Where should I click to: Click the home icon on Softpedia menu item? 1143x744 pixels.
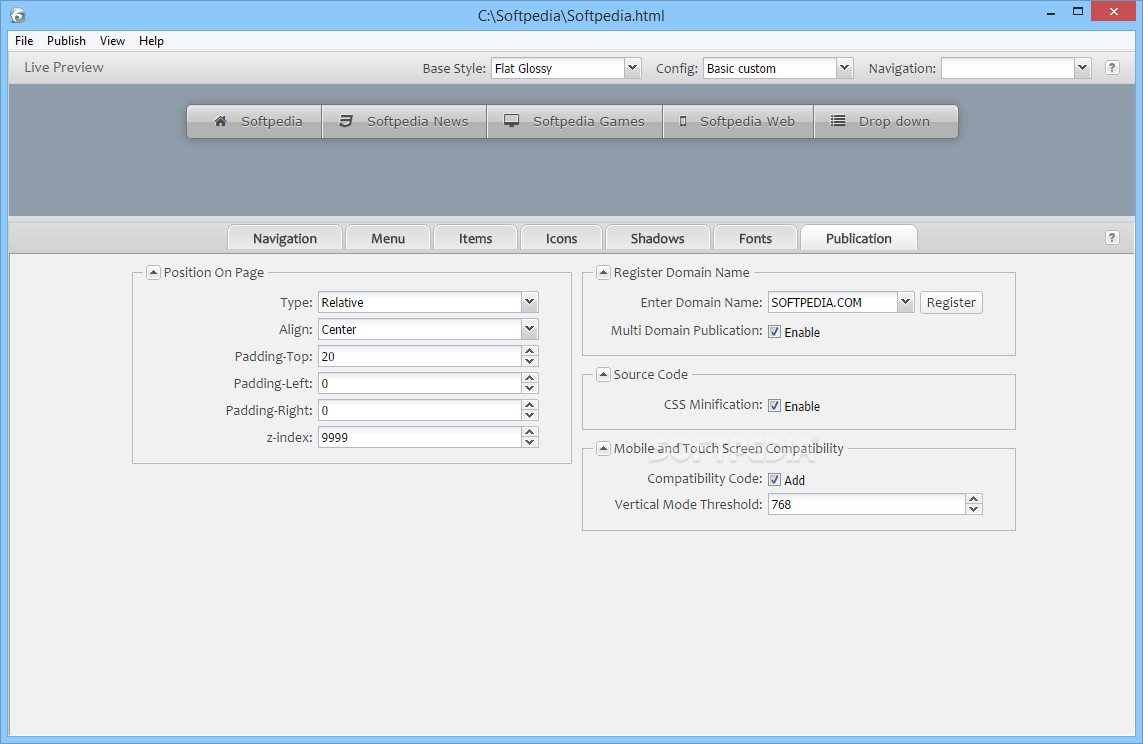[220, 121]
